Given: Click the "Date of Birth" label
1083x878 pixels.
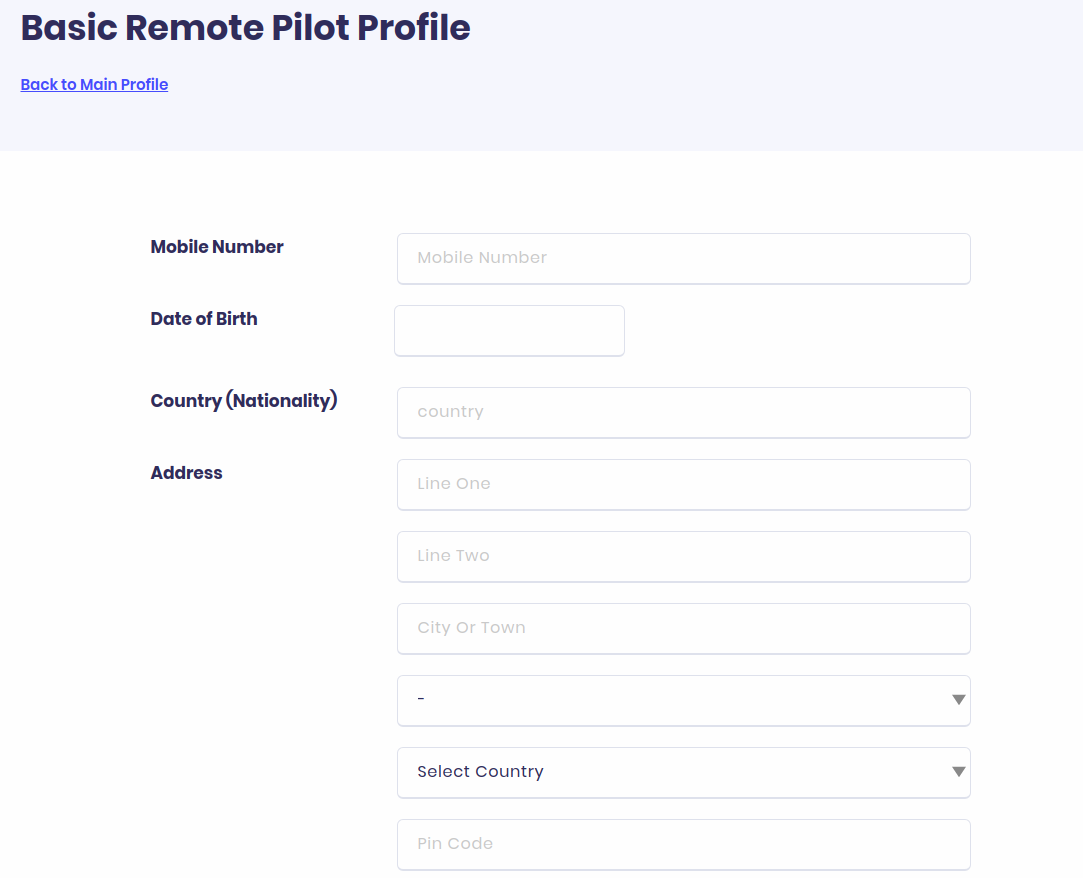Looking at the screenshot, I should click(204, 318).
